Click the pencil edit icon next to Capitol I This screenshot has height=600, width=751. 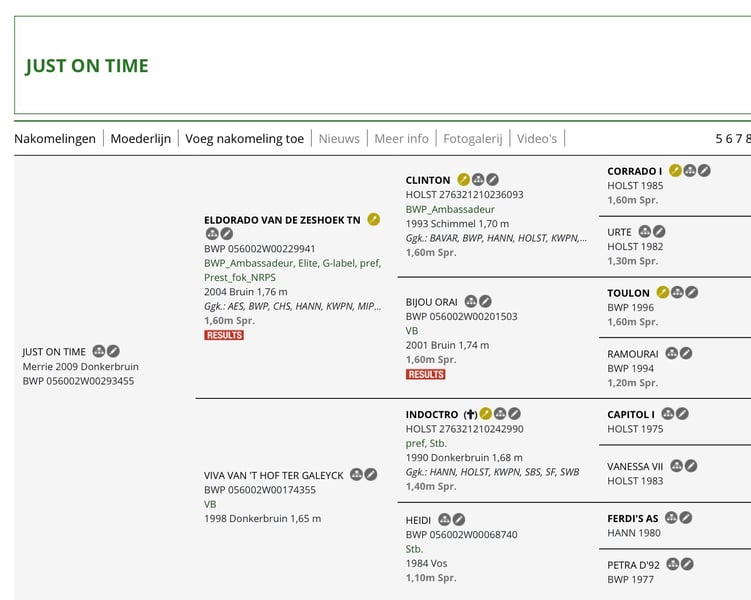pyautogui.click(x=682, y=414)
